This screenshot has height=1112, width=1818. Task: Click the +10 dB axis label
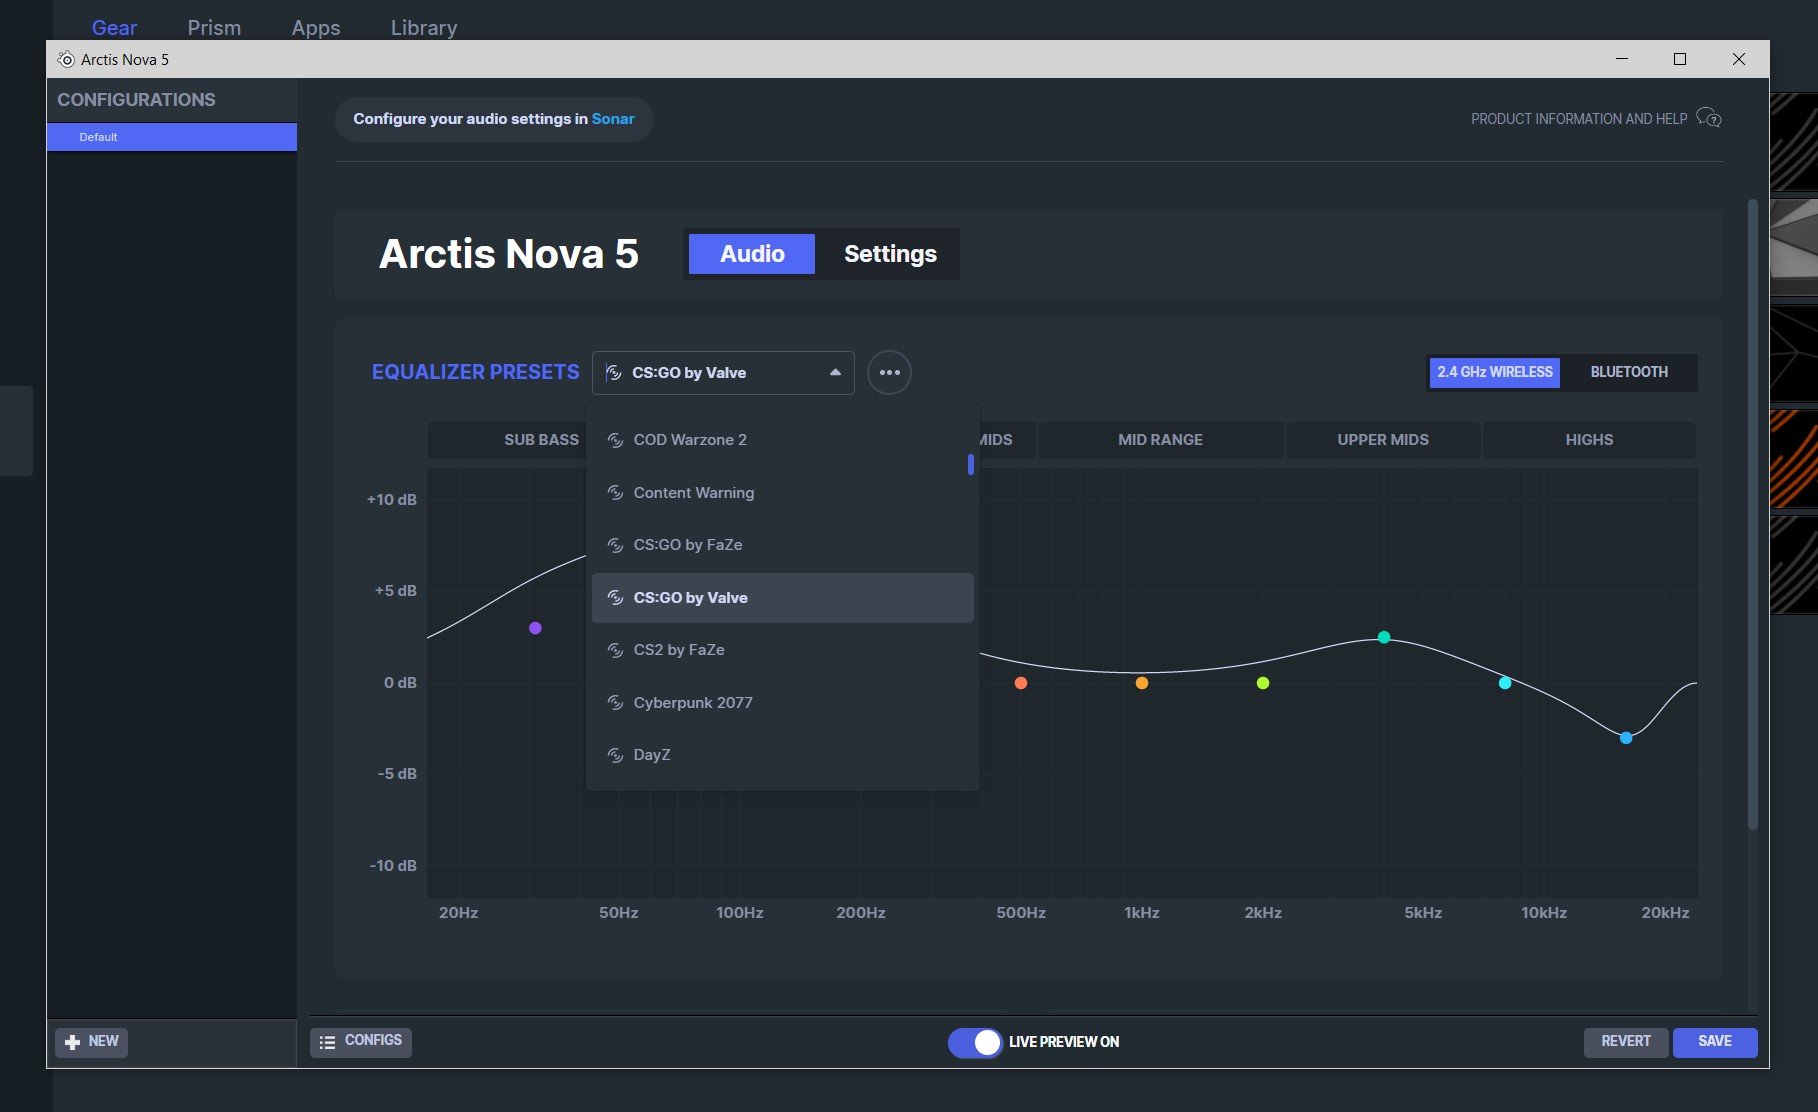point(391,500)
